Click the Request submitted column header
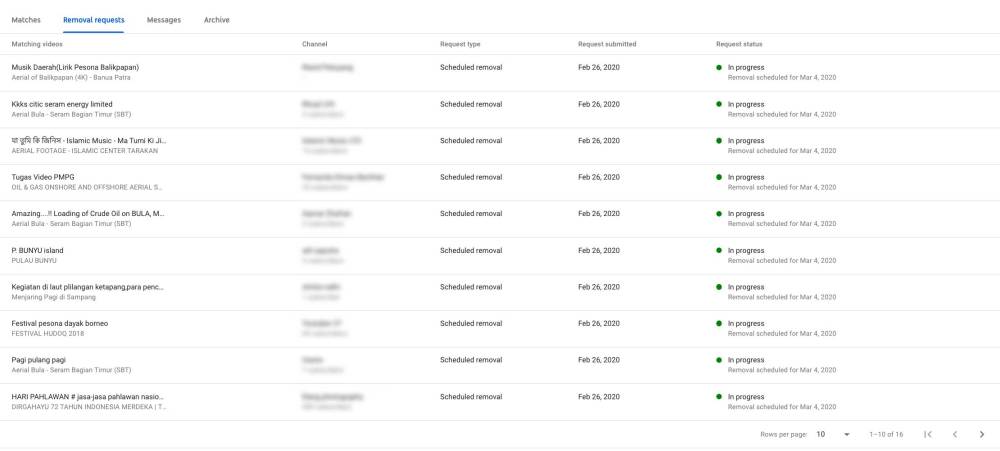The image size is (1000, 451). coord(607,44)
